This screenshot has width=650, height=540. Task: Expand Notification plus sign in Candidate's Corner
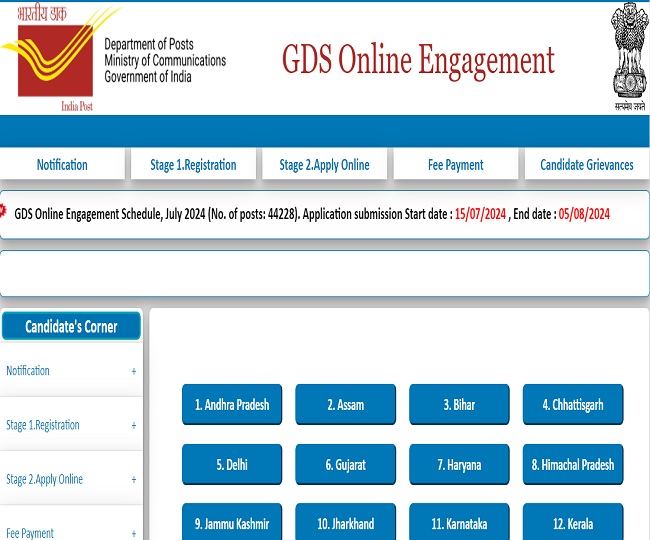tap(133, 371)
